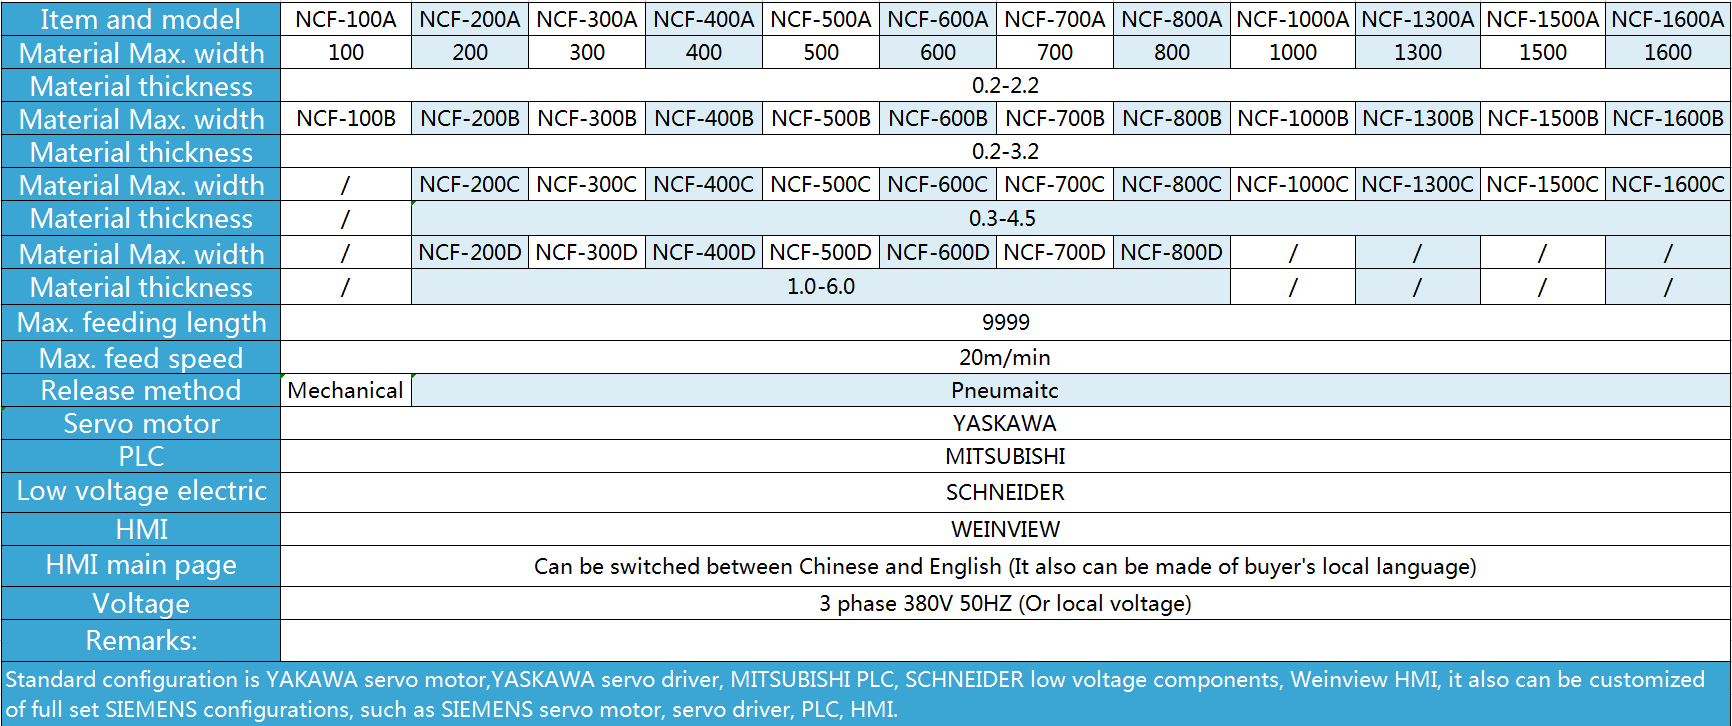
Task: Click the Remarks: row header
Action: click(141, 640)
